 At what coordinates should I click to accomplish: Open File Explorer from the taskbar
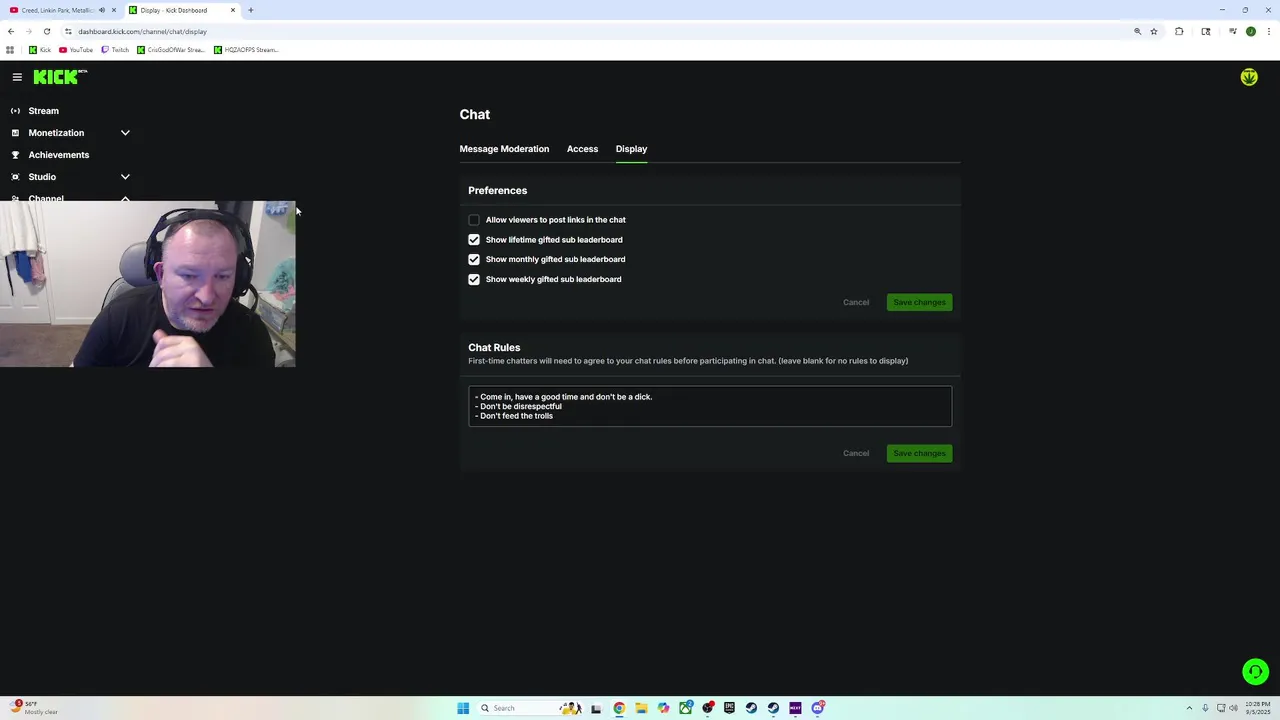(641, 708)
